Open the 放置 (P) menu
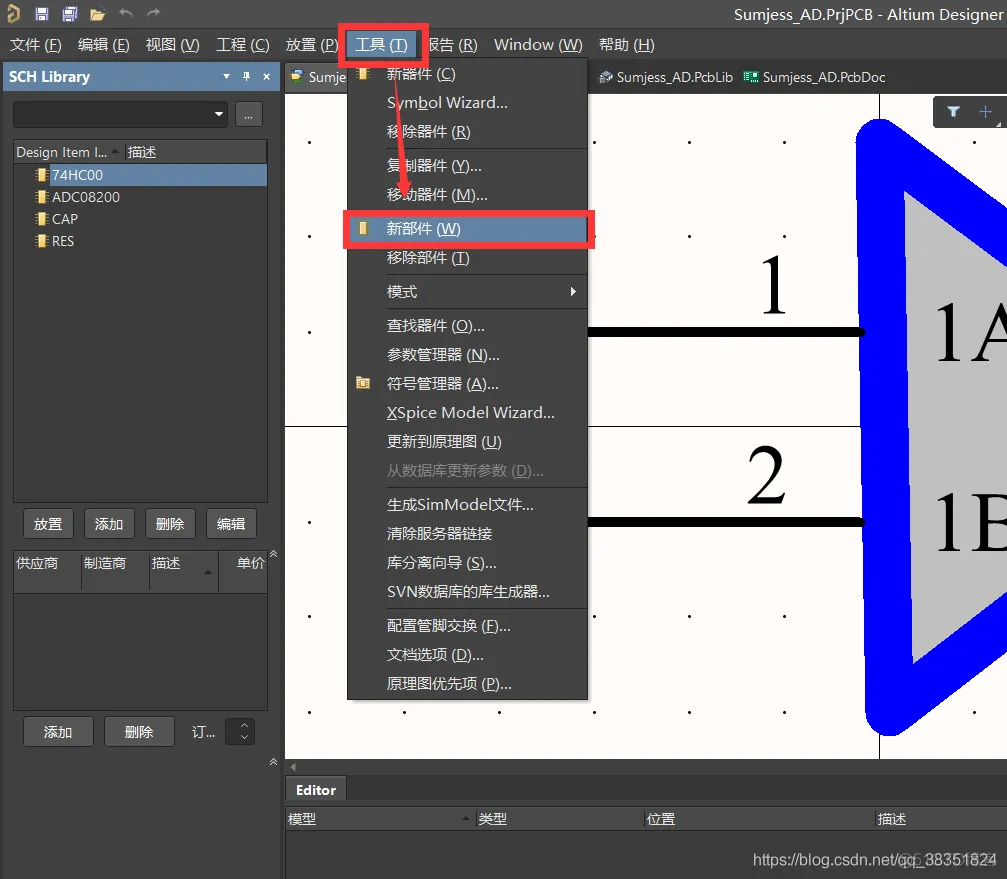 311,45
